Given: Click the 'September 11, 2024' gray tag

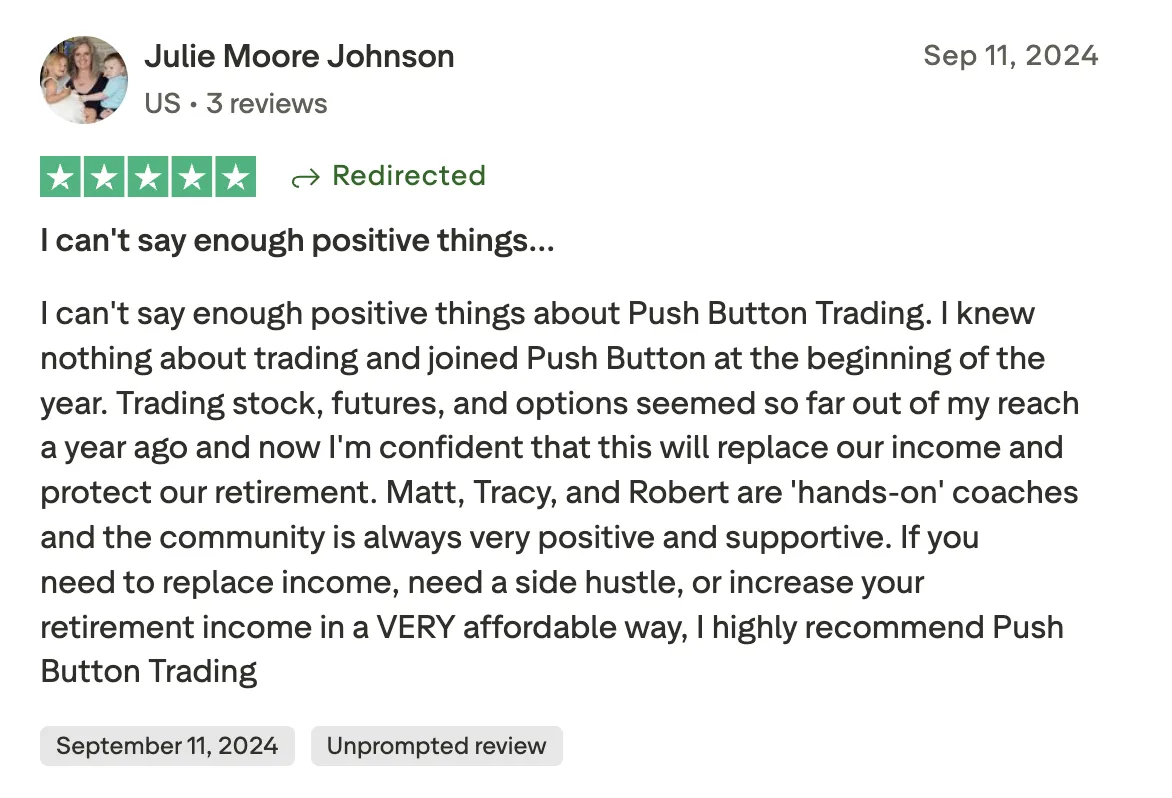Looking at the screenshot, I should [167, 746].
